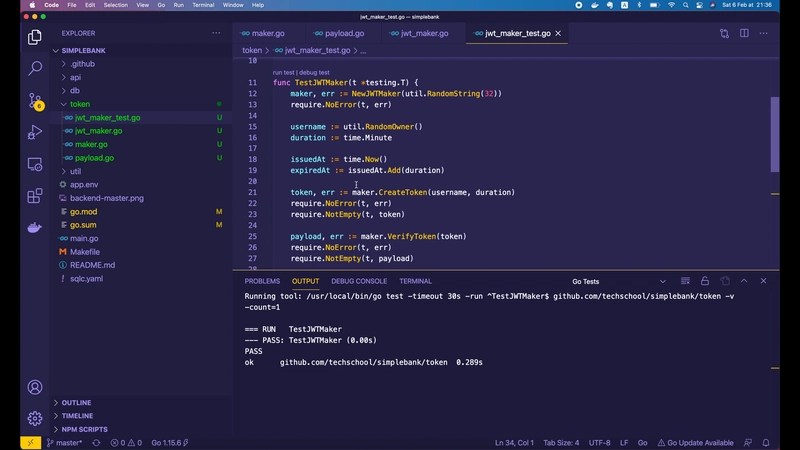Open the Manage gear icon
This screenshot has height=450, width=800.
click(x=35, y=418)
